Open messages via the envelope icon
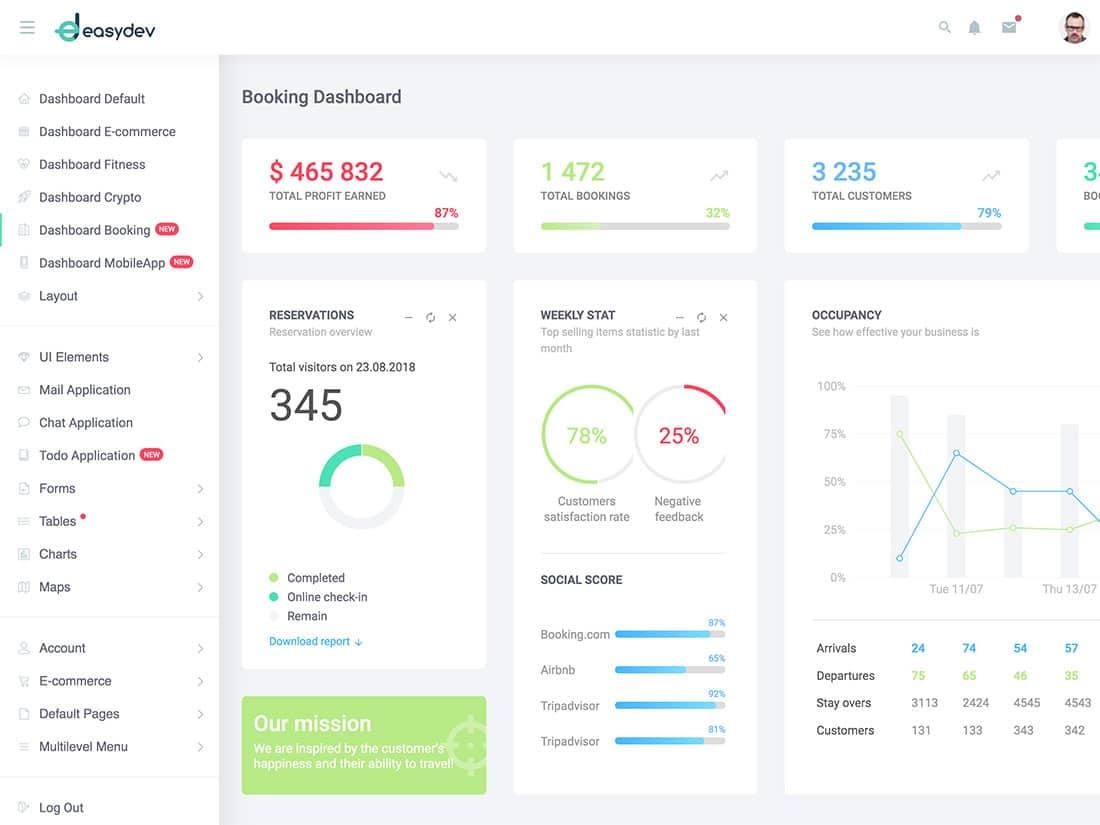 (x=1009, y=27)
